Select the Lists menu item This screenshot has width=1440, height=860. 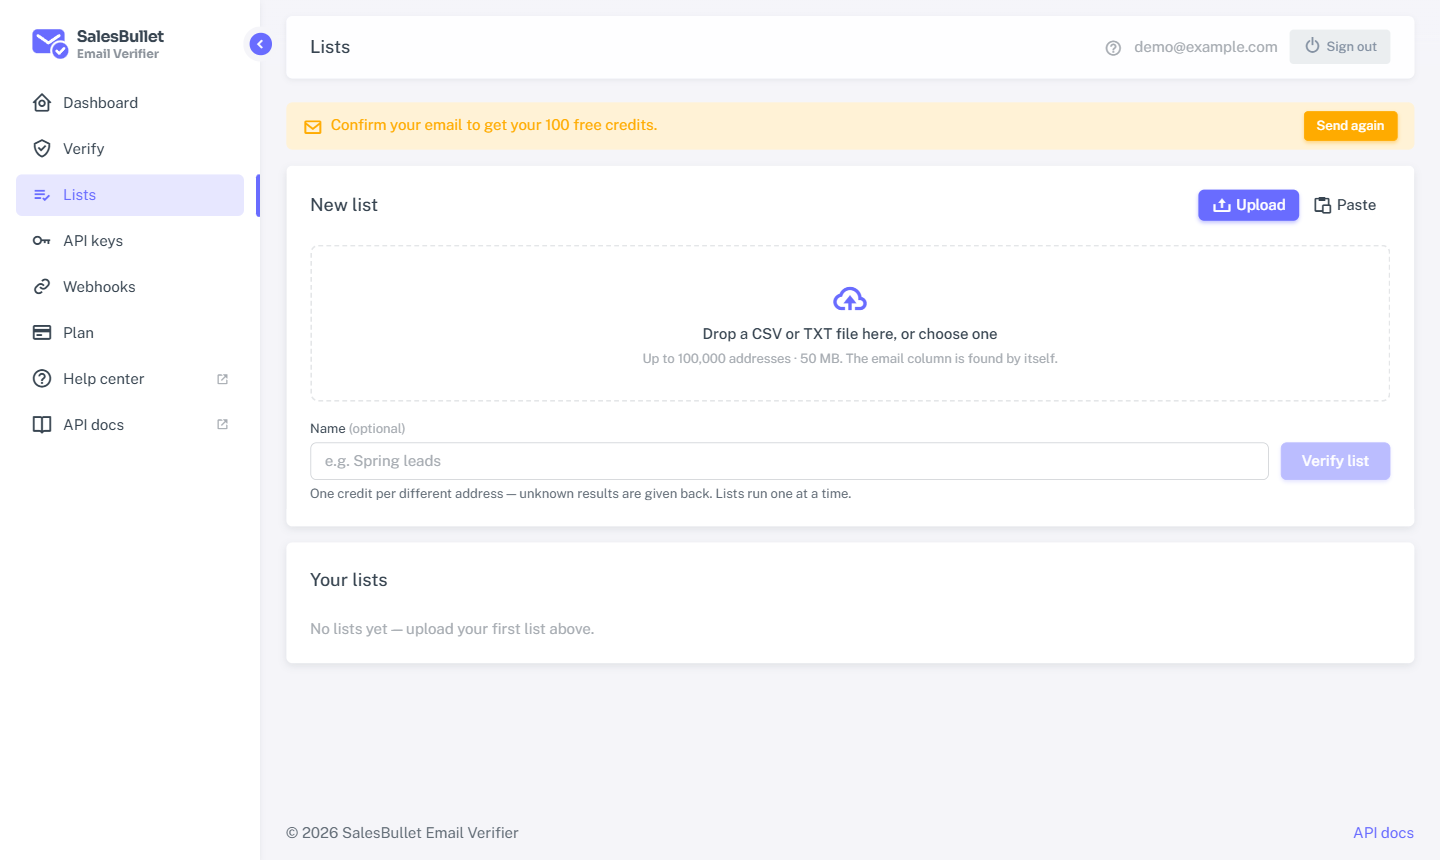[x=130, y=195]
